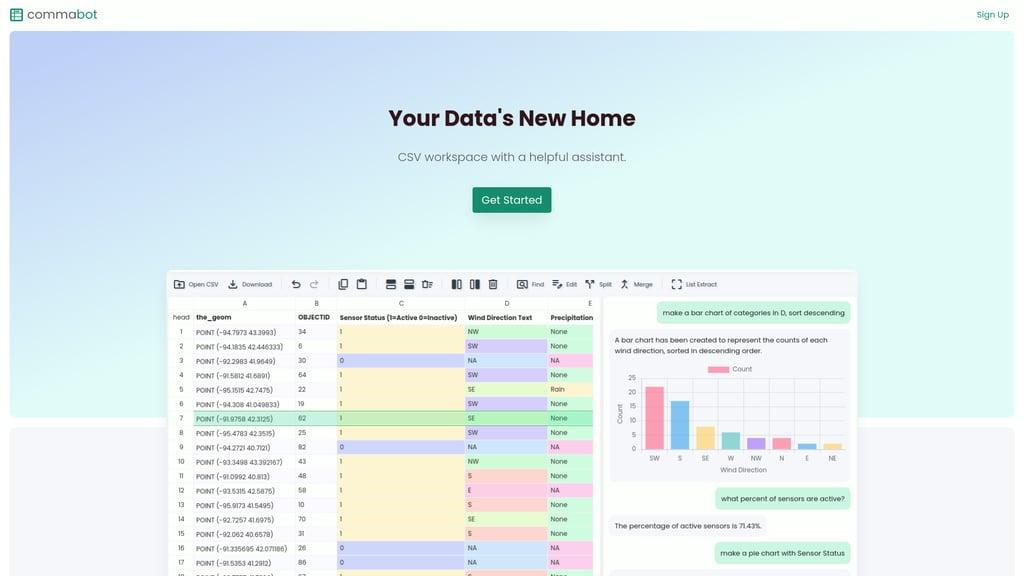Choose the Split tool
Image resolution: width=1024 pixels, height=576 pixels.
598,284
